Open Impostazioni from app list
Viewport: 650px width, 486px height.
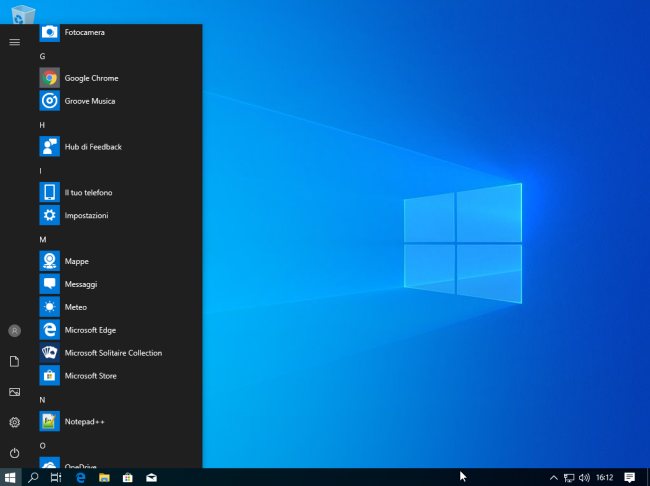pyautogui.click(x=86, y=215)
